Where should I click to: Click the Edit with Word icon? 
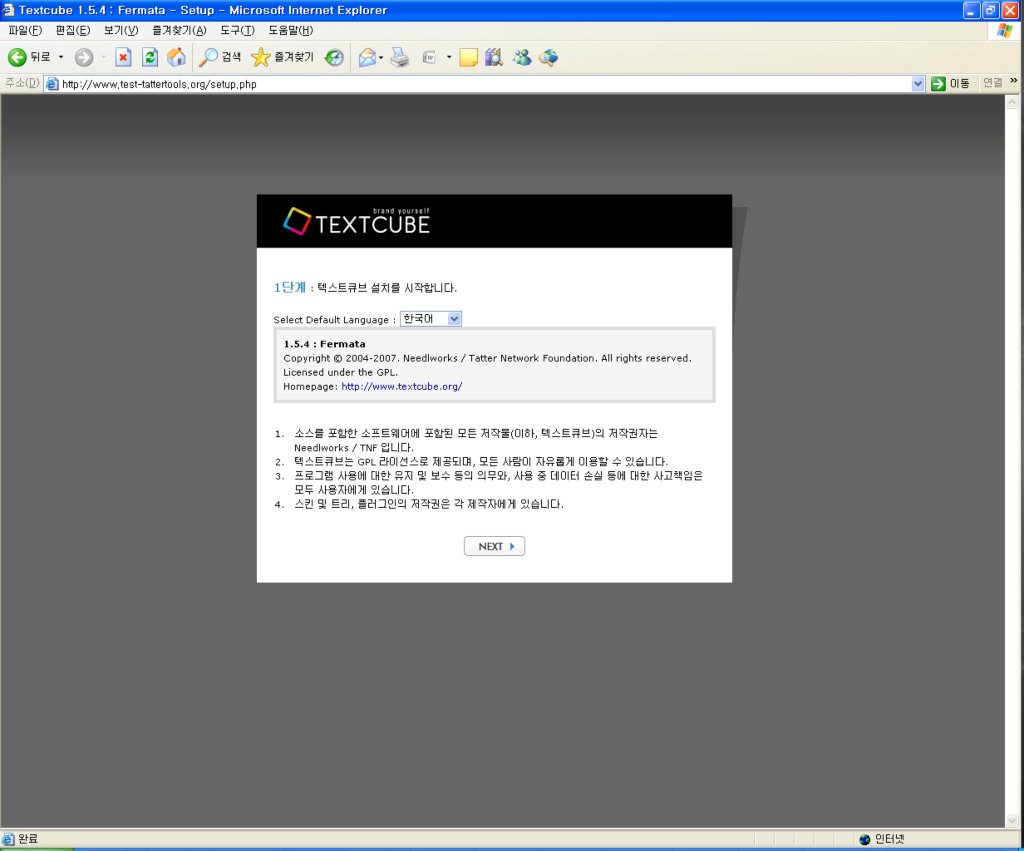(x=429, y=57)
